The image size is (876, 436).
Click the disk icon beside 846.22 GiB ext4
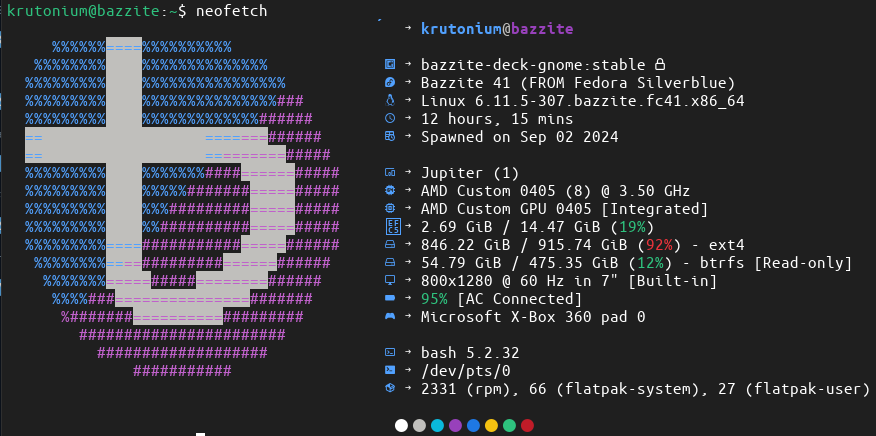(390, 244)
